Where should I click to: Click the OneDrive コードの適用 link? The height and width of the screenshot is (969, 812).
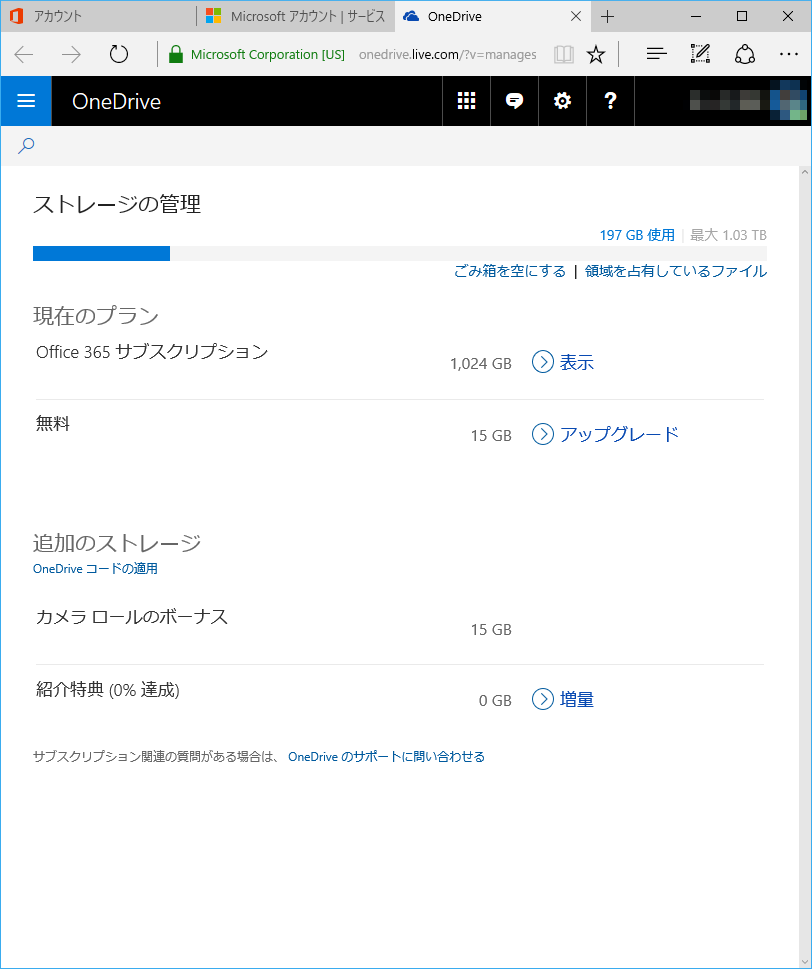(x=95, y=569)
